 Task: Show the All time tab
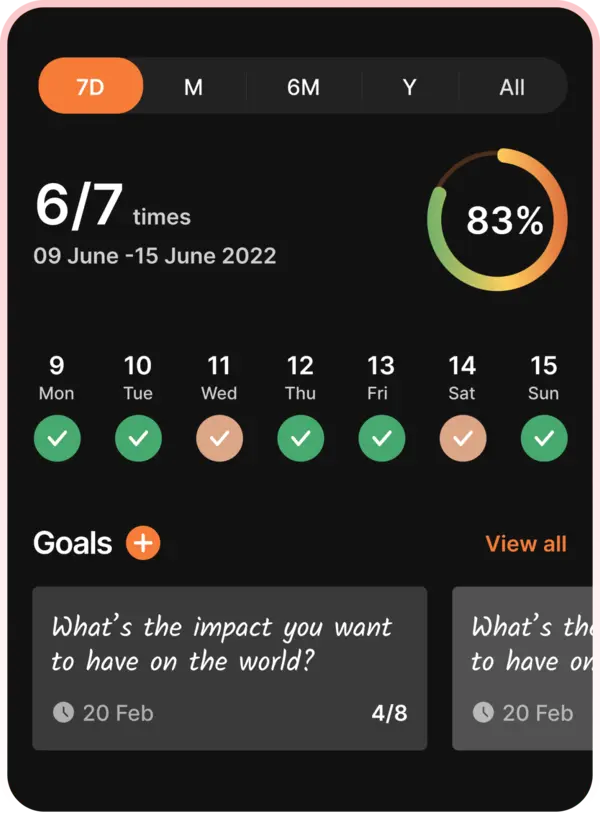tap(512, 87)
